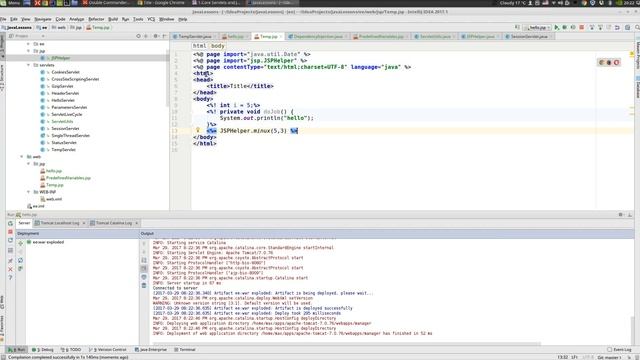Click the Rerun icon in Run panel
This screenshot has height=360, width=640.
[x=10, y=223]
